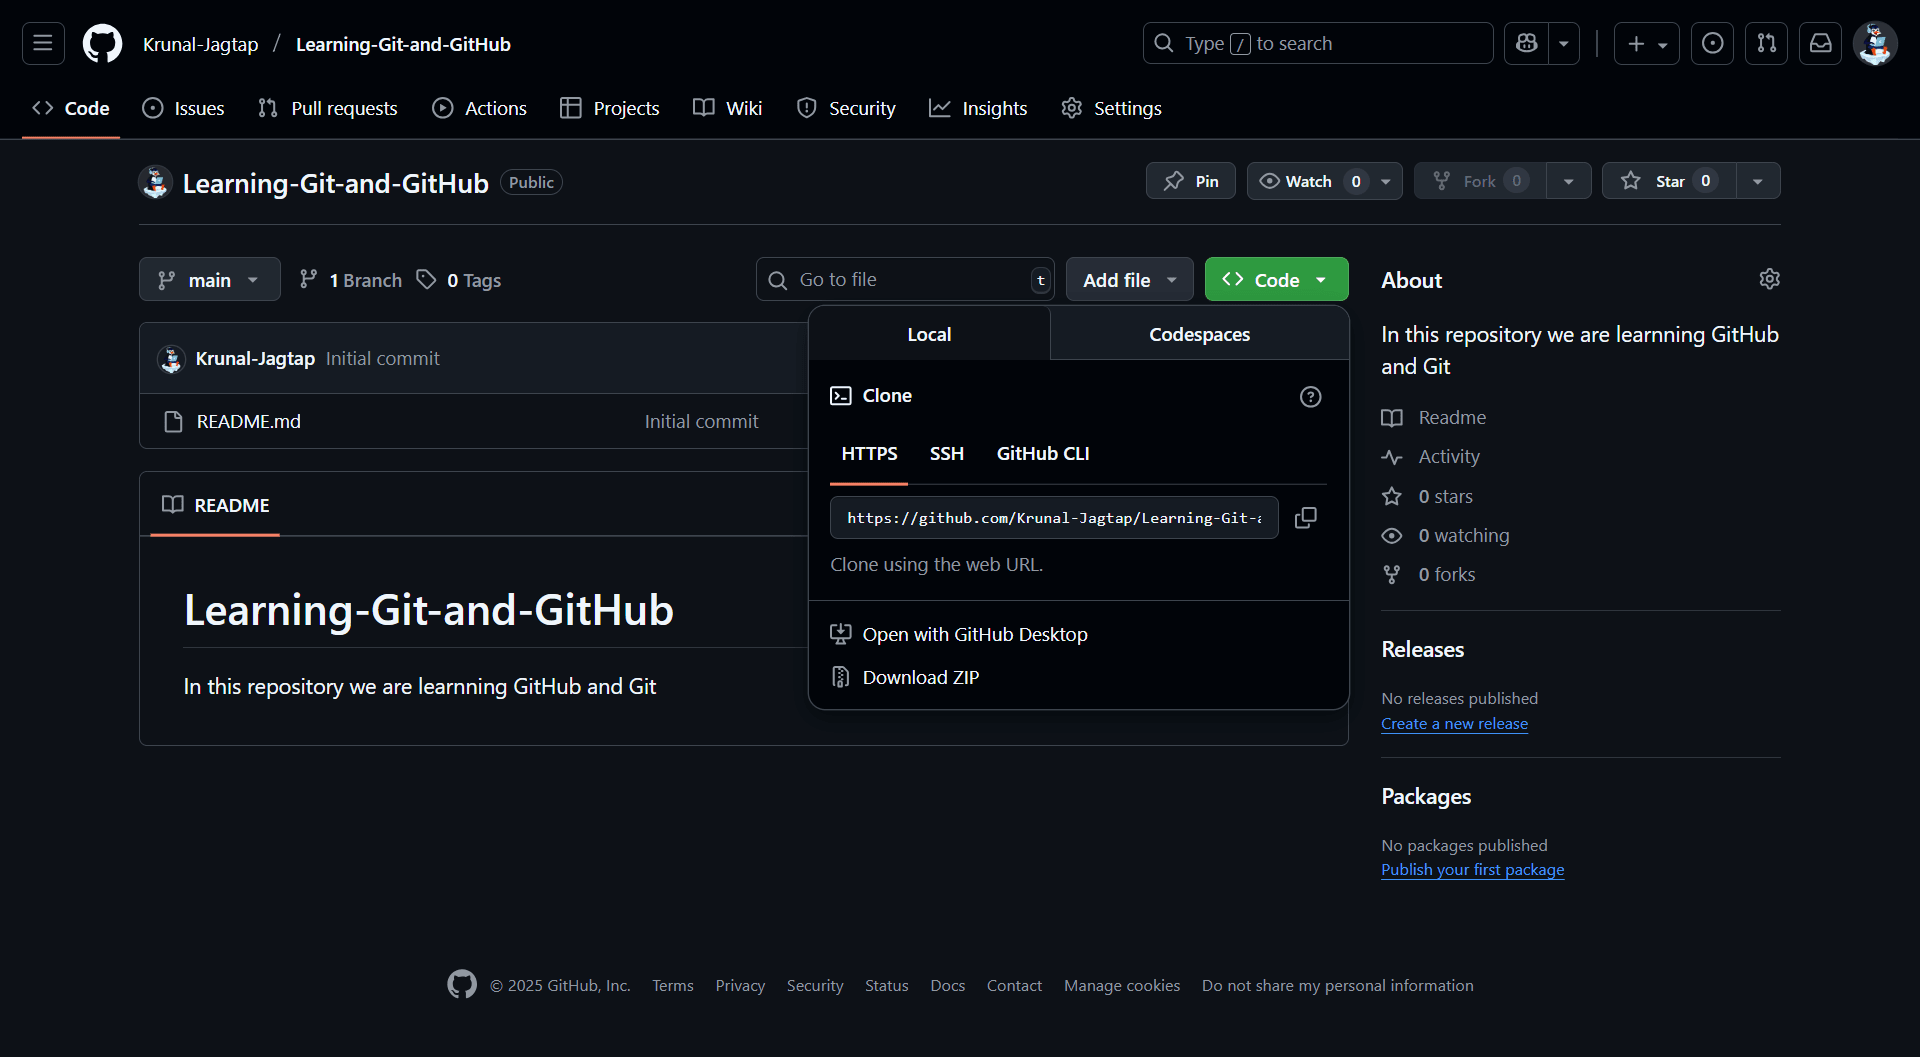This screenshot has height=1057, width=1920.
Task: Copy the clone URL to clipboard
Action: (1305, 518)
